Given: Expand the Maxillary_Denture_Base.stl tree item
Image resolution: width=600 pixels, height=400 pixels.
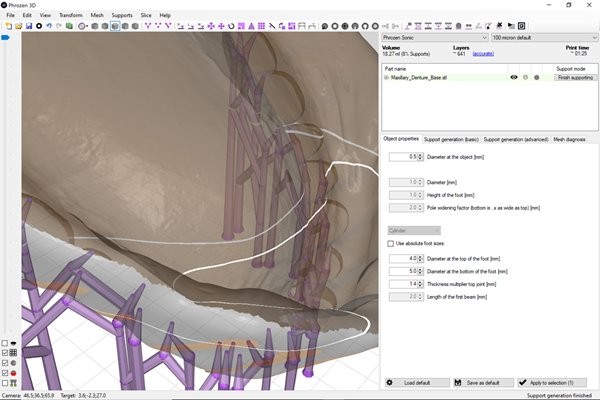Looking at the screenshot, I should [x=386, y=77].
